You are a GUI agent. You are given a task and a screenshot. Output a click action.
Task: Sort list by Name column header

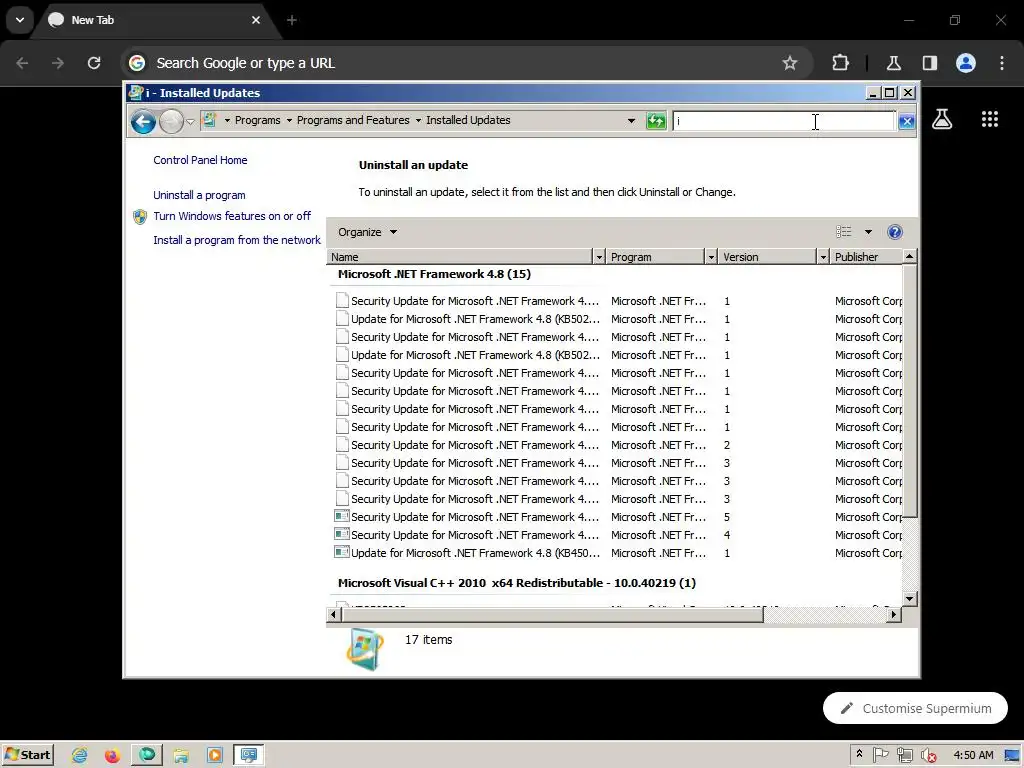point(460,257)
